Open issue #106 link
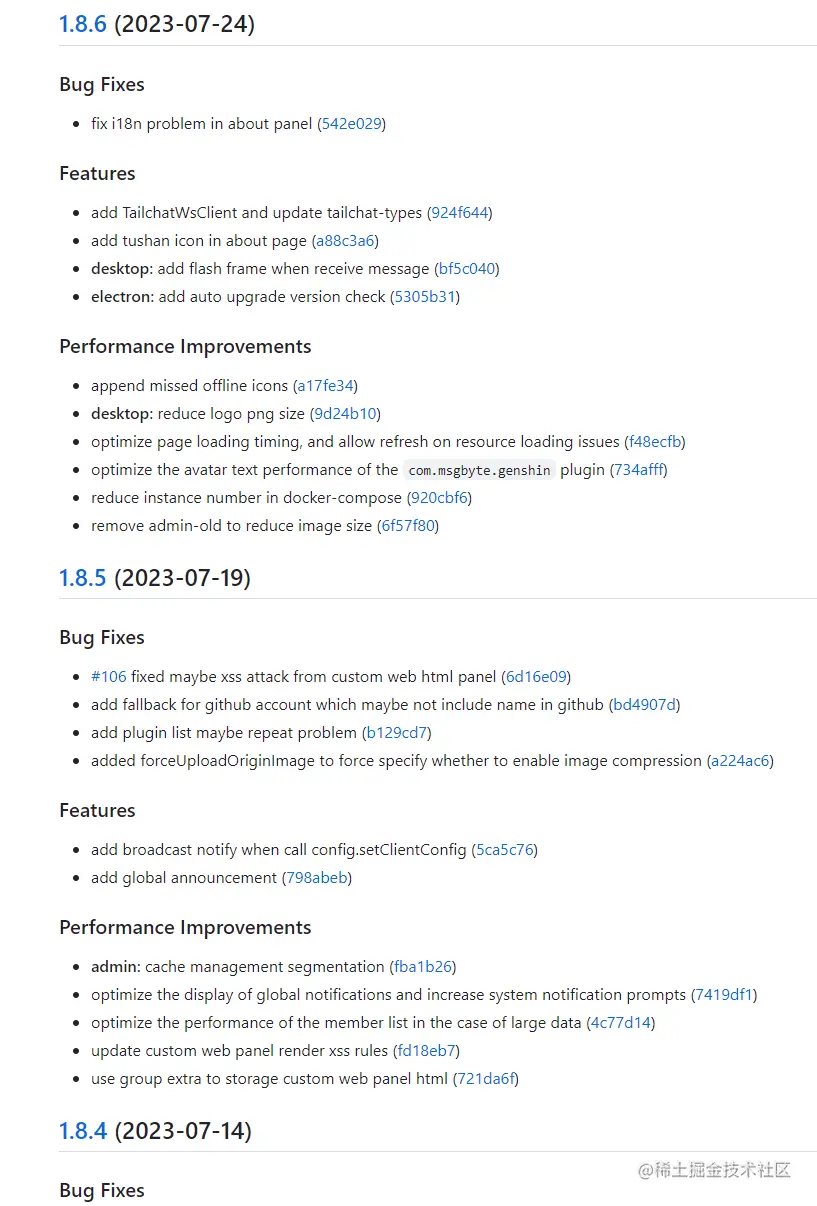This screenshot has width=817, height=1206. [x=108, y=677]
